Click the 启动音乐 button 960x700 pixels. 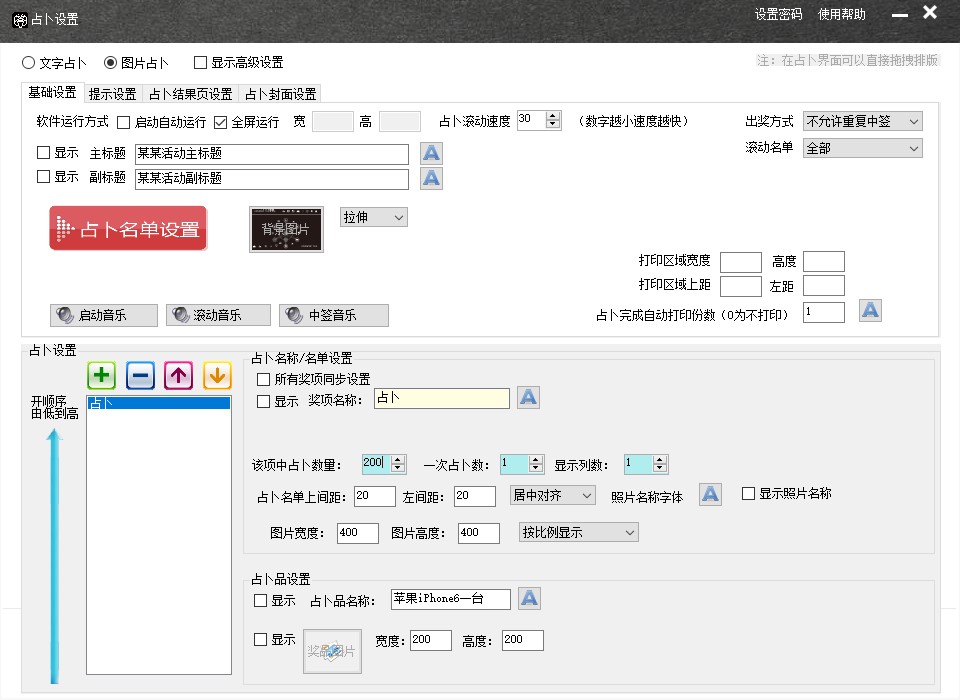point(103,315)
